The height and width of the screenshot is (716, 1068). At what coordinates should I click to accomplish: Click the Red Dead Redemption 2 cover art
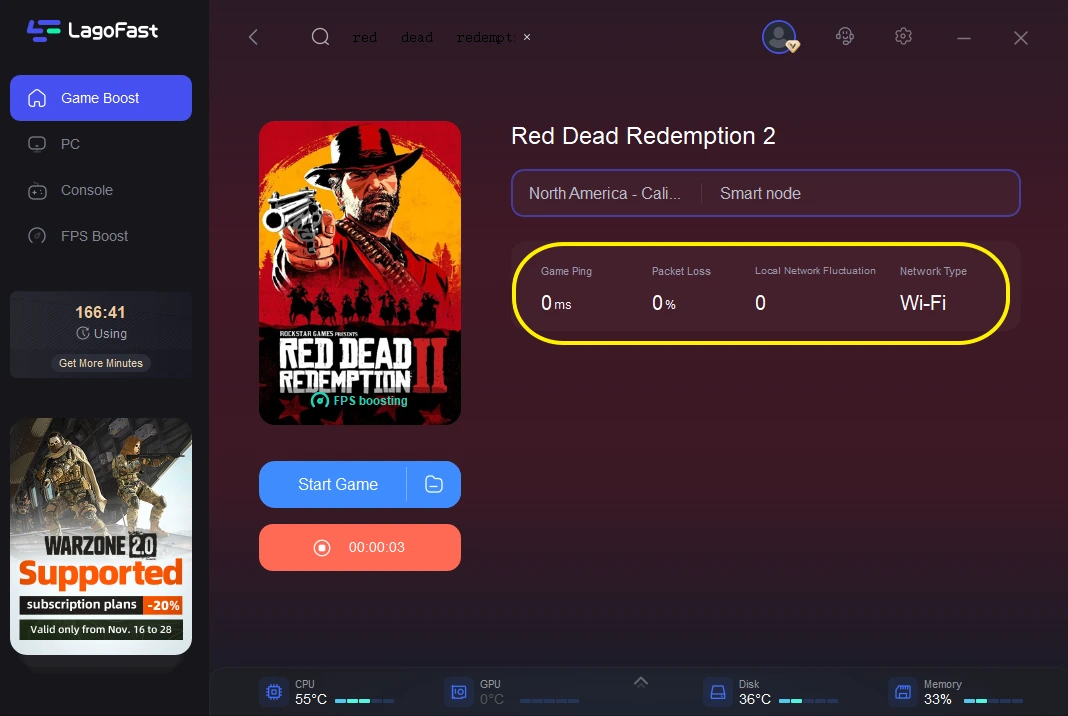click(x=360, y=273)
